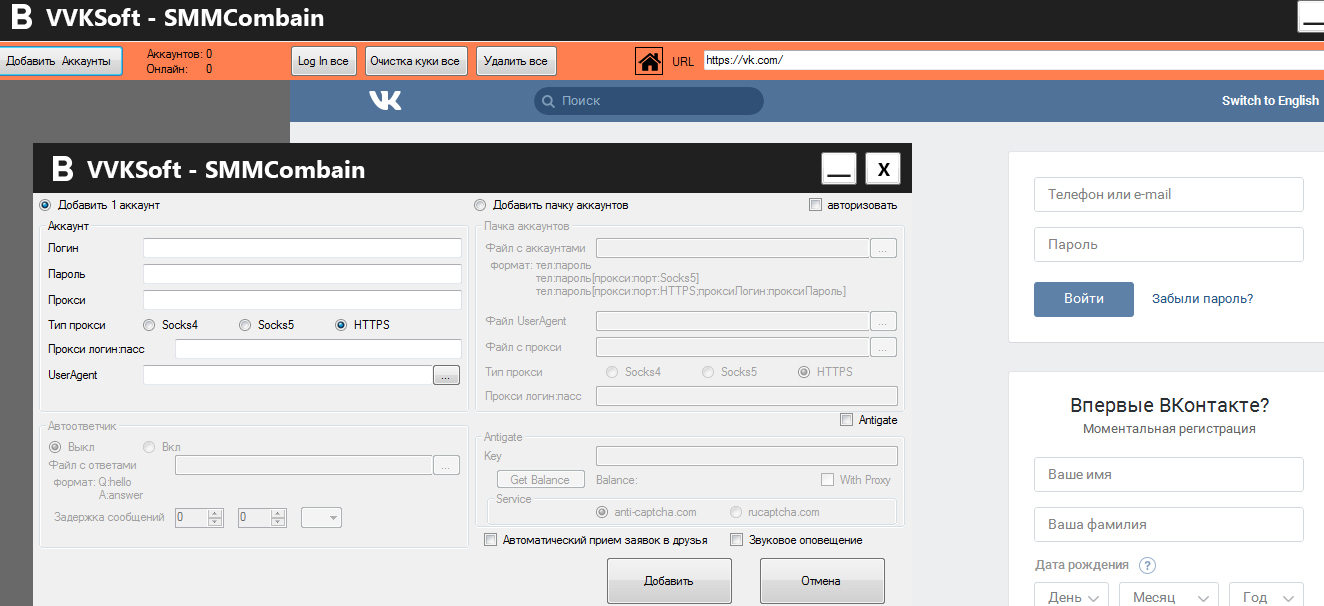
Task: Click the VK logo in browser header
Action: 385,100
